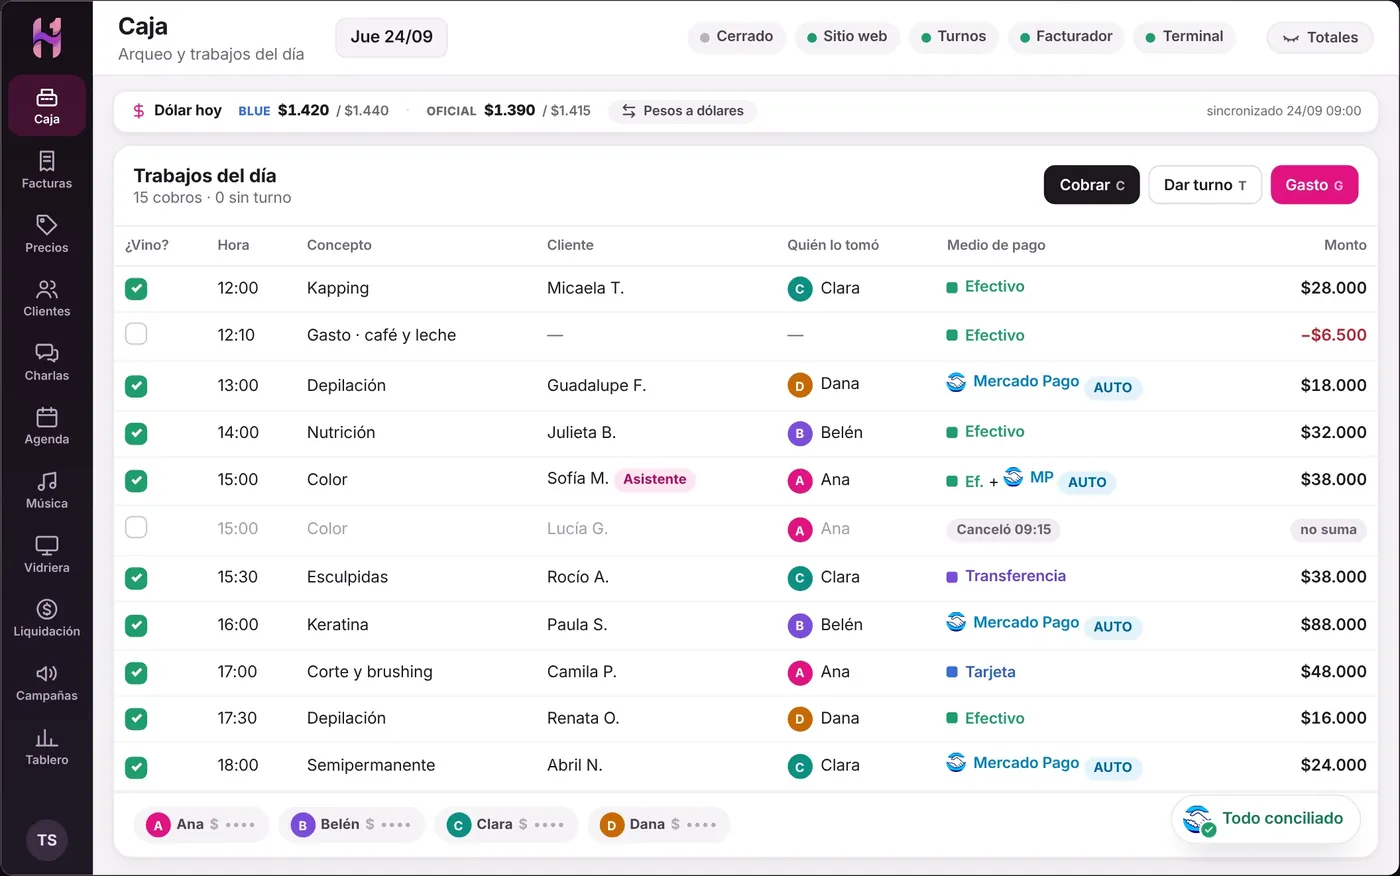Screen dimensions: 1400x876
Task: Show hidden totals with Totales button
Action: coord(1320,38)
